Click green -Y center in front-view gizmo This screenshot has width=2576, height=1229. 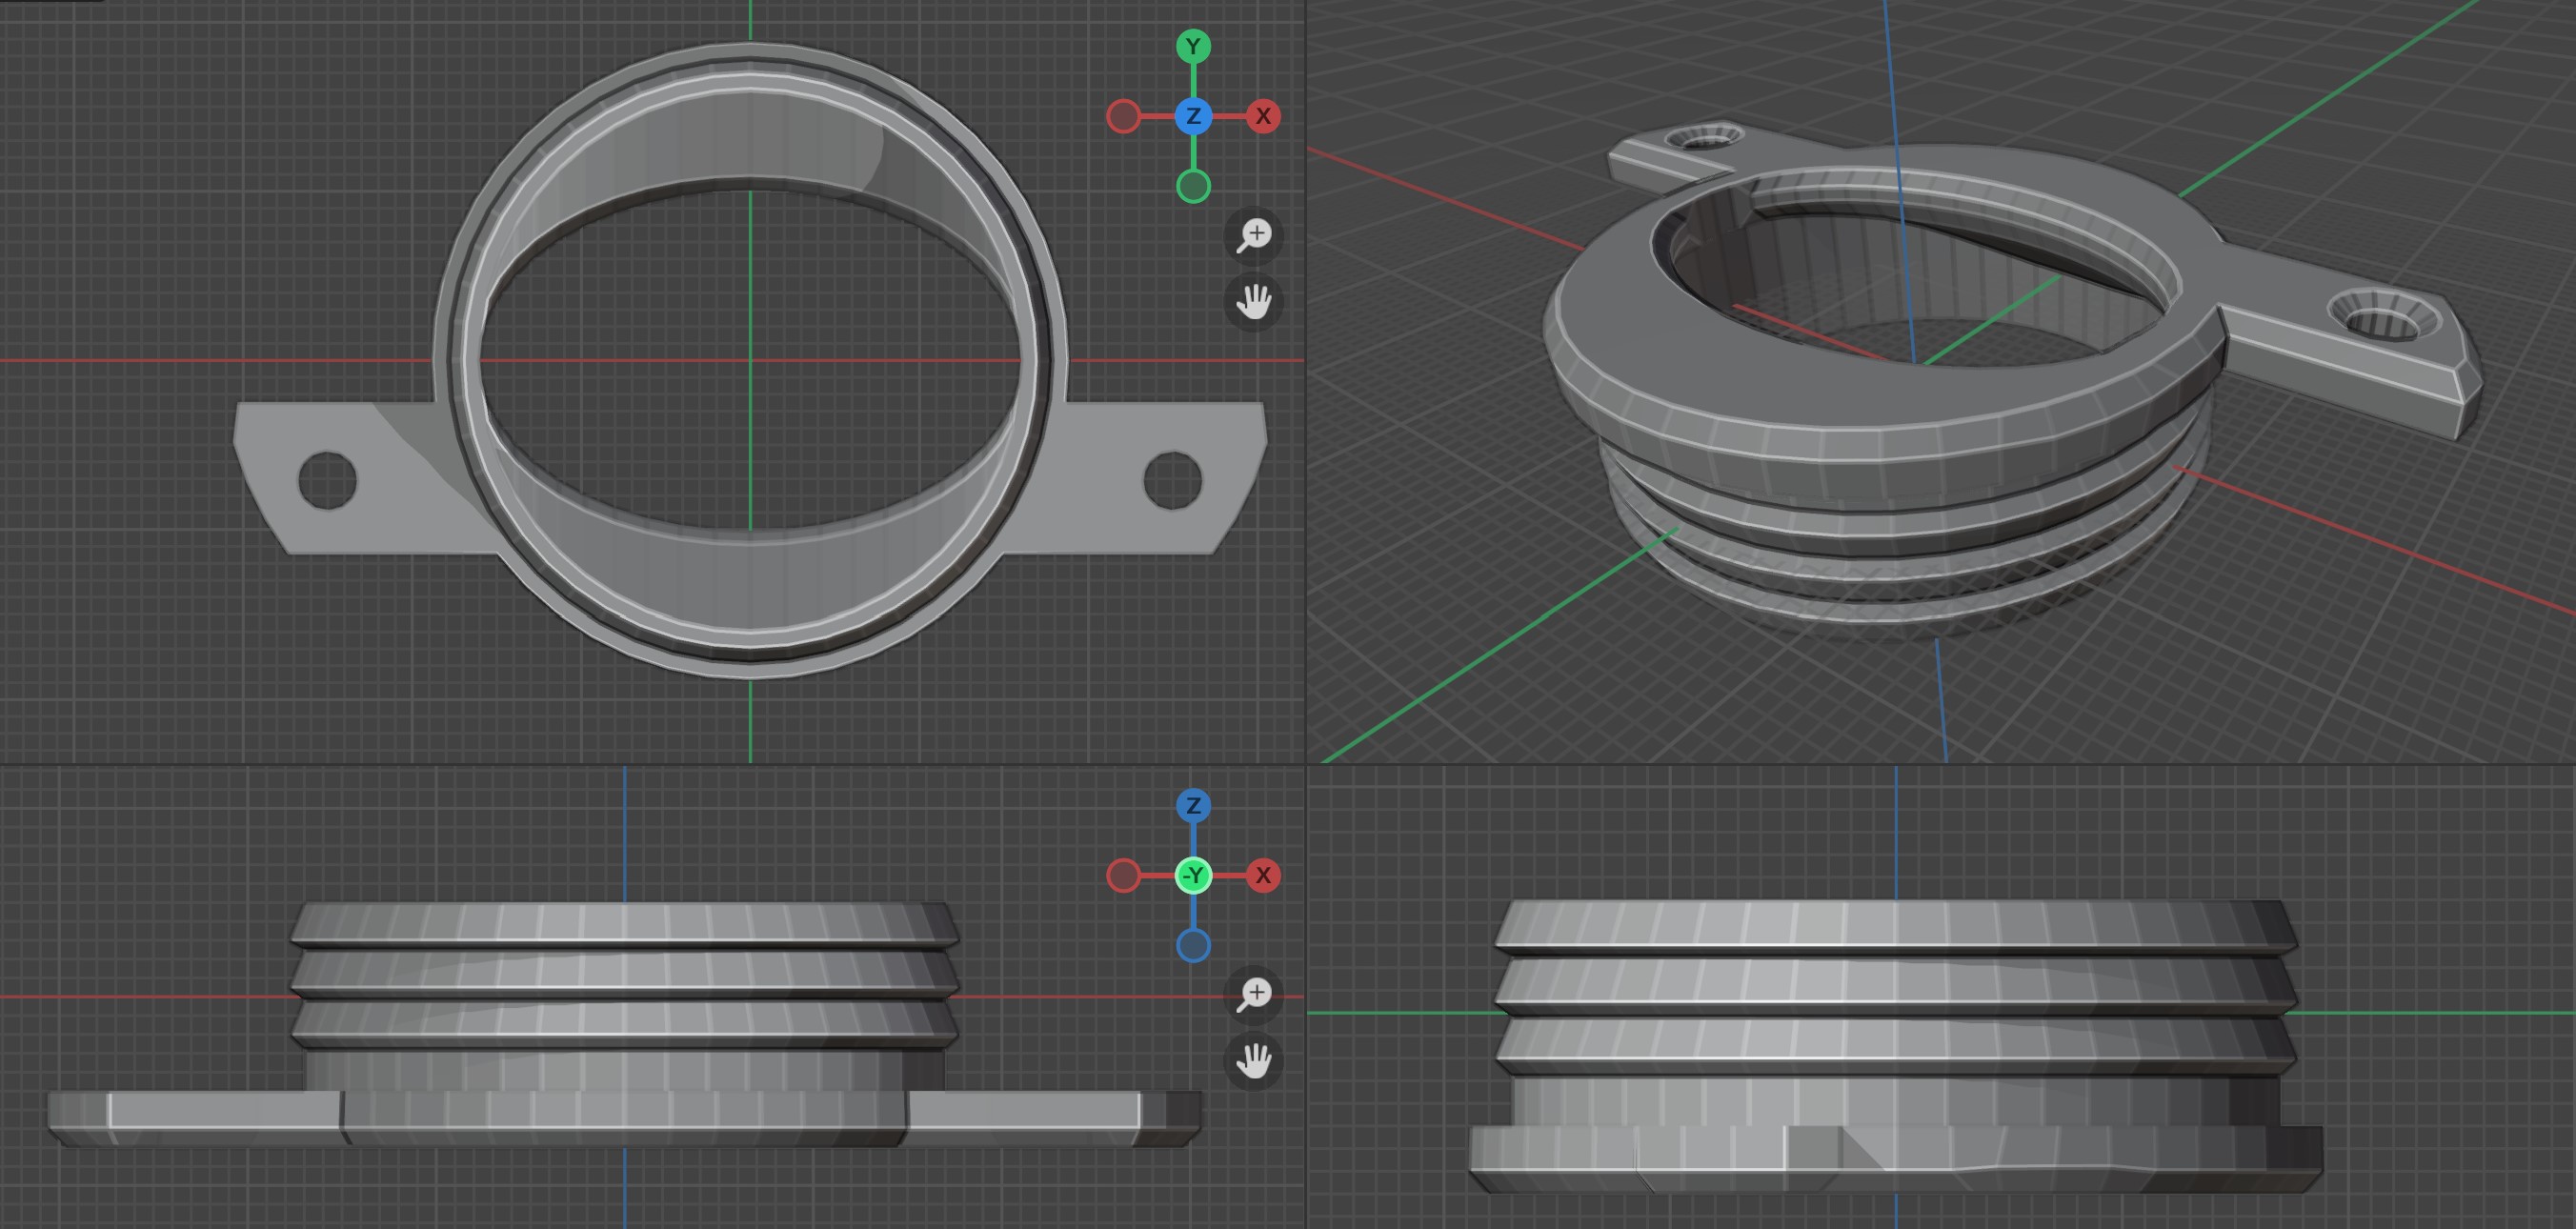tap(1193, 875)
